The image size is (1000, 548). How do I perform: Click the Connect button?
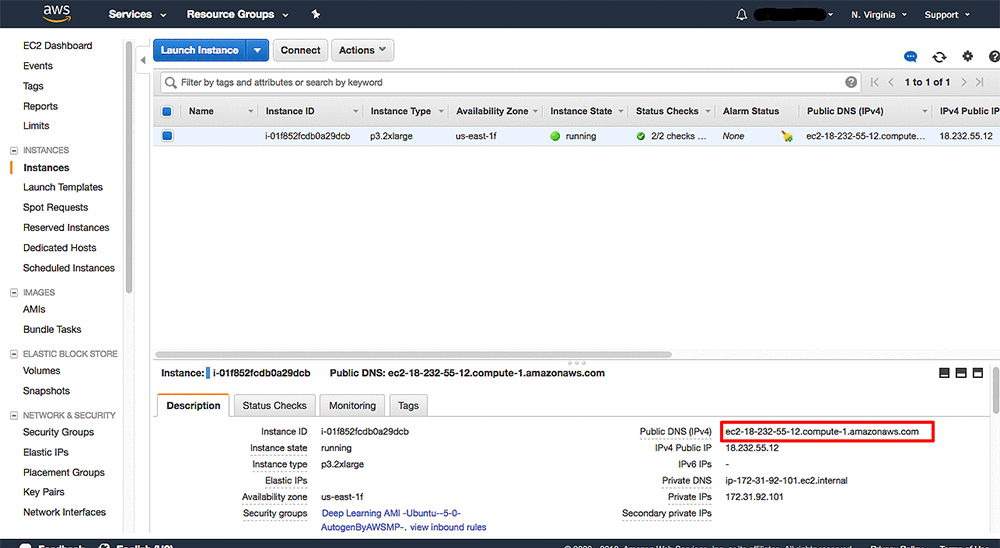click(300, 50)
